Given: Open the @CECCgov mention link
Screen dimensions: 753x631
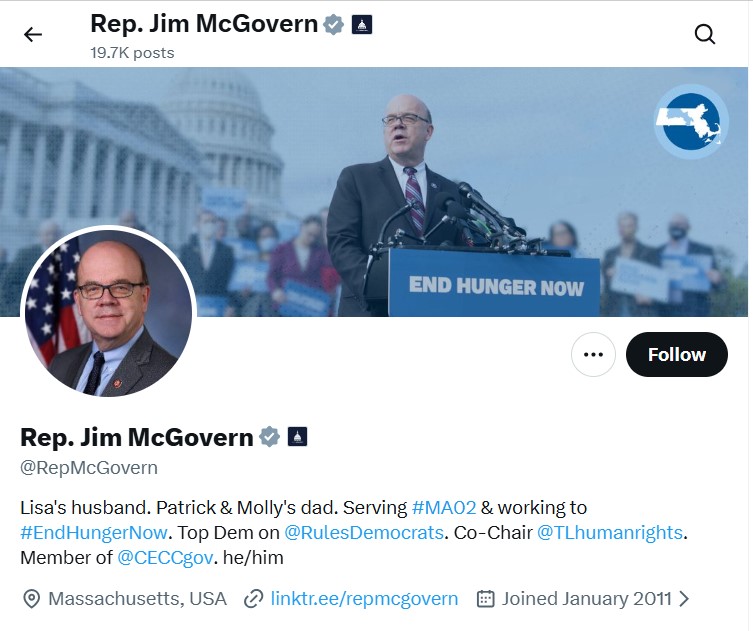Looking at the screenshot, I should point(165,558).
